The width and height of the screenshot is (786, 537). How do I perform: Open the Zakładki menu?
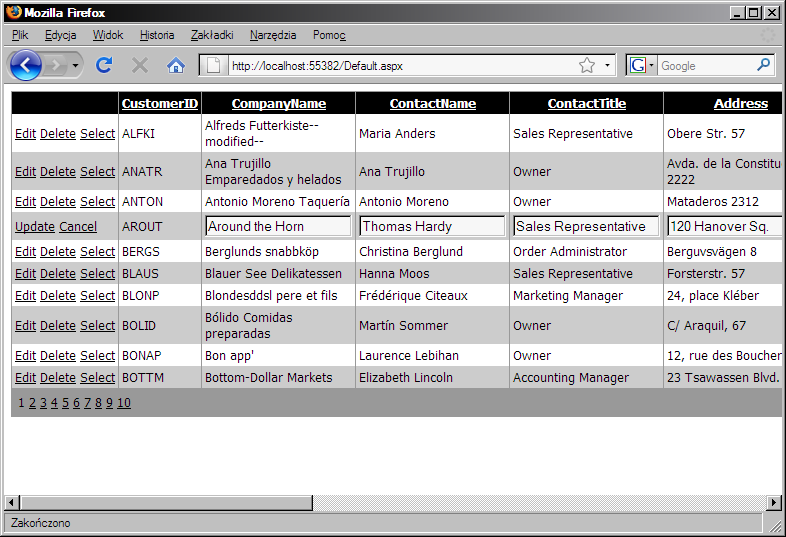coord(212,35)
